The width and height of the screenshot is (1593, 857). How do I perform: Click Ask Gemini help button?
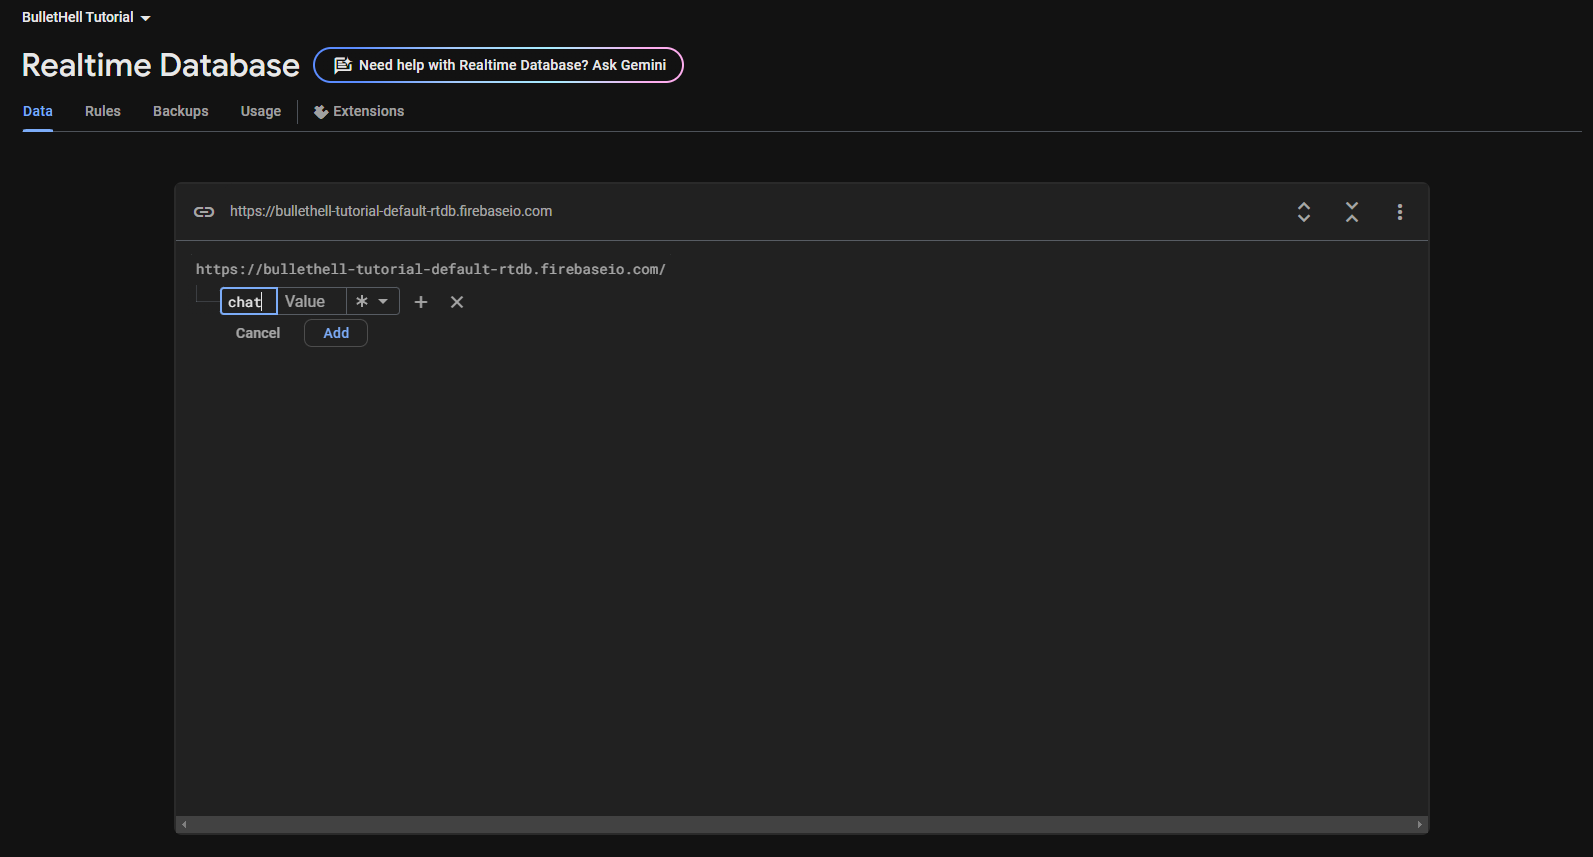[498, 65]
